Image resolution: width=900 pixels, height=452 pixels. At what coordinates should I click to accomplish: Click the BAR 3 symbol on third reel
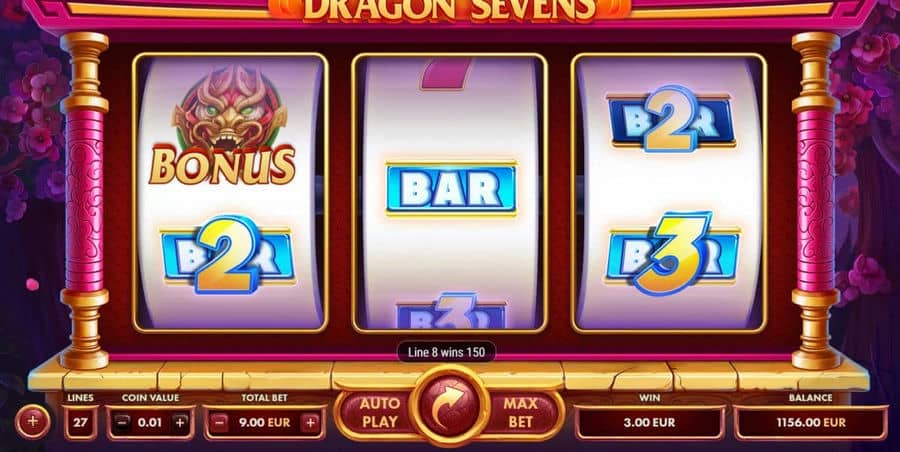[x=673, y=253]
